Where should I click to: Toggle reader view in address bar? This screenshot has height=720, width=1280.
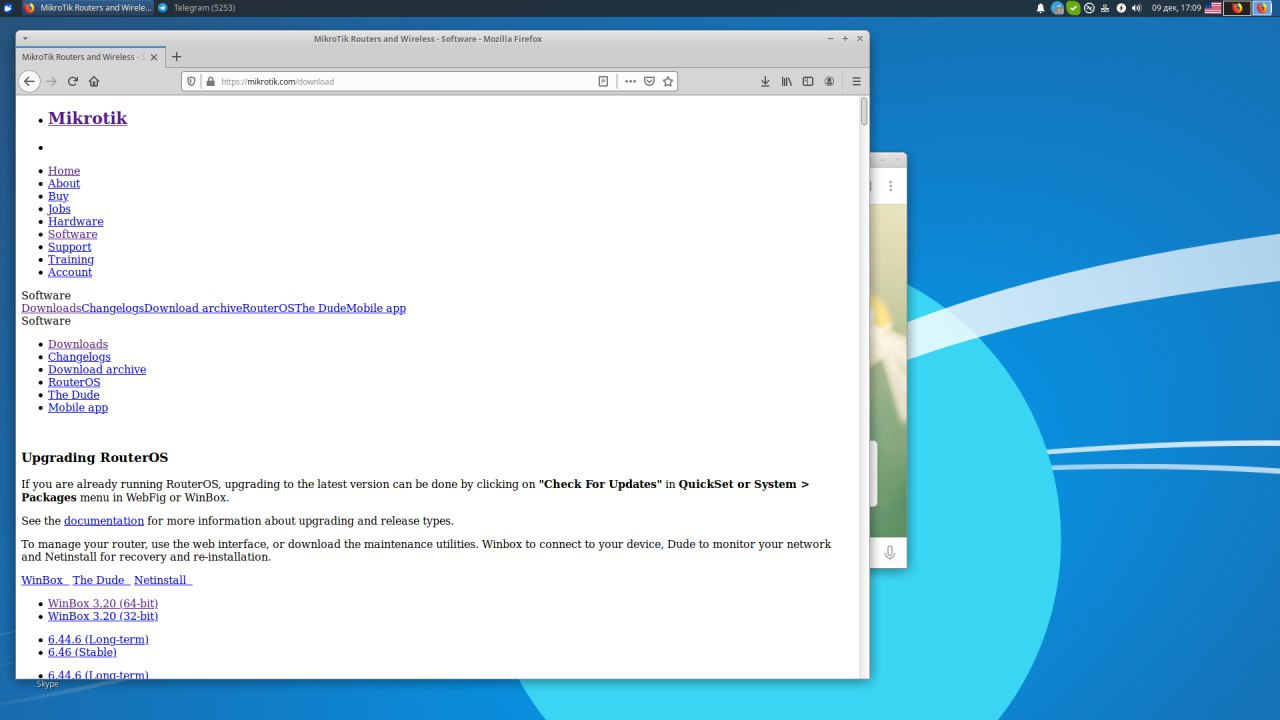point(603,81)
